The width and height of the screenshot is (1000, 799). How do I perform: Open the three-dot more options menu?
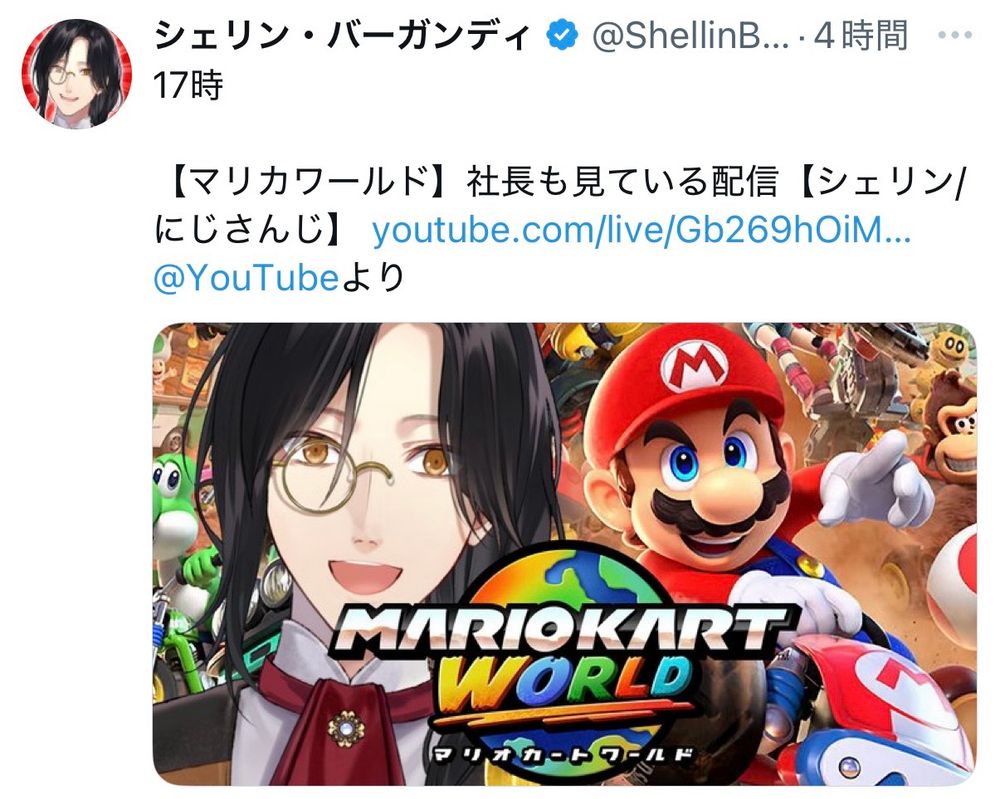point(955,36)
